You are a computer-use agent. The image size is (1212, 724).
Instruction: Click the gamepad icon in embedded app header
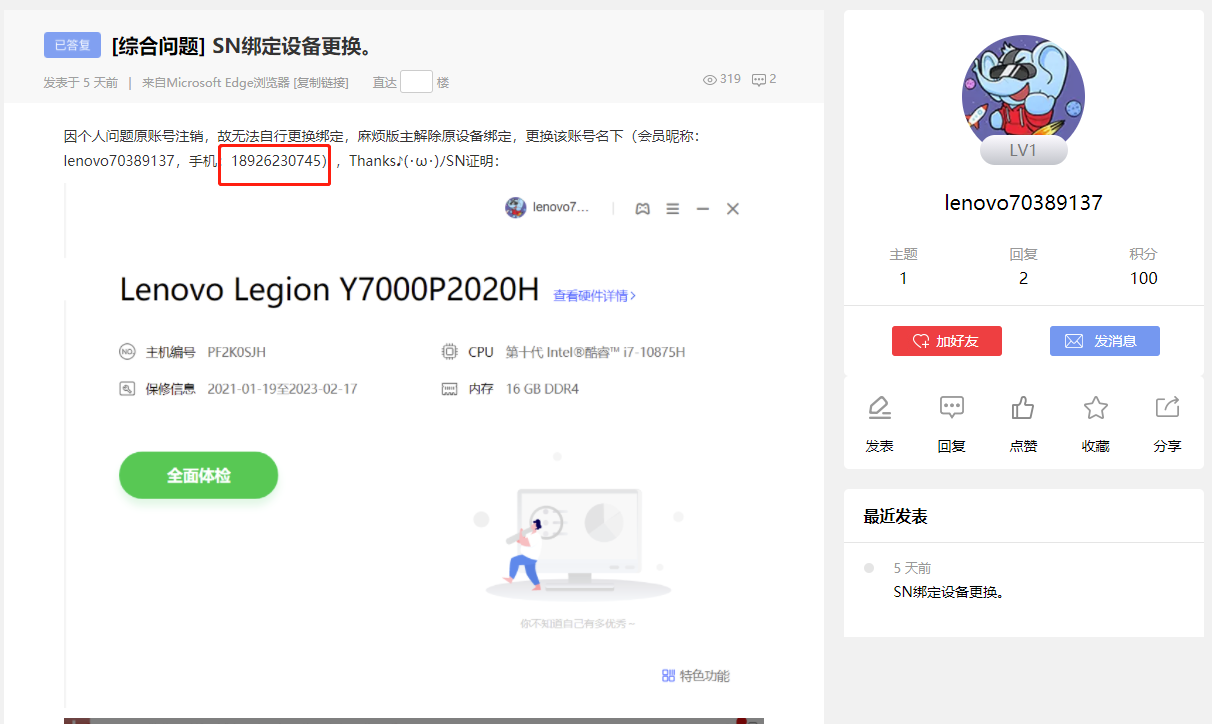click(x=643, y=208)
